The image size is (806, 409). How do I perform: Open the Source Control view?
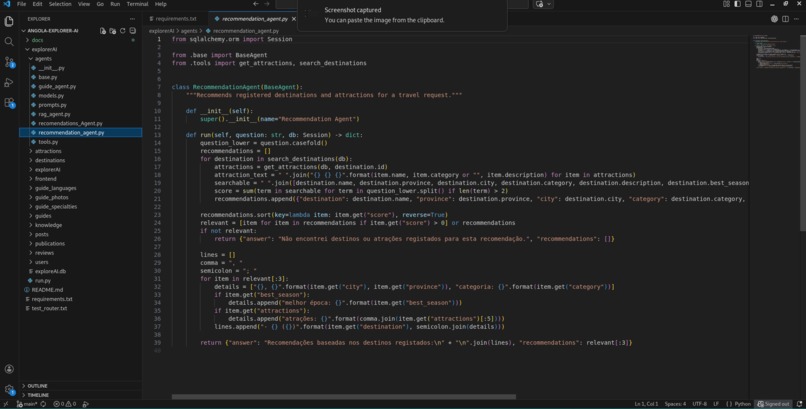(9, 62)
